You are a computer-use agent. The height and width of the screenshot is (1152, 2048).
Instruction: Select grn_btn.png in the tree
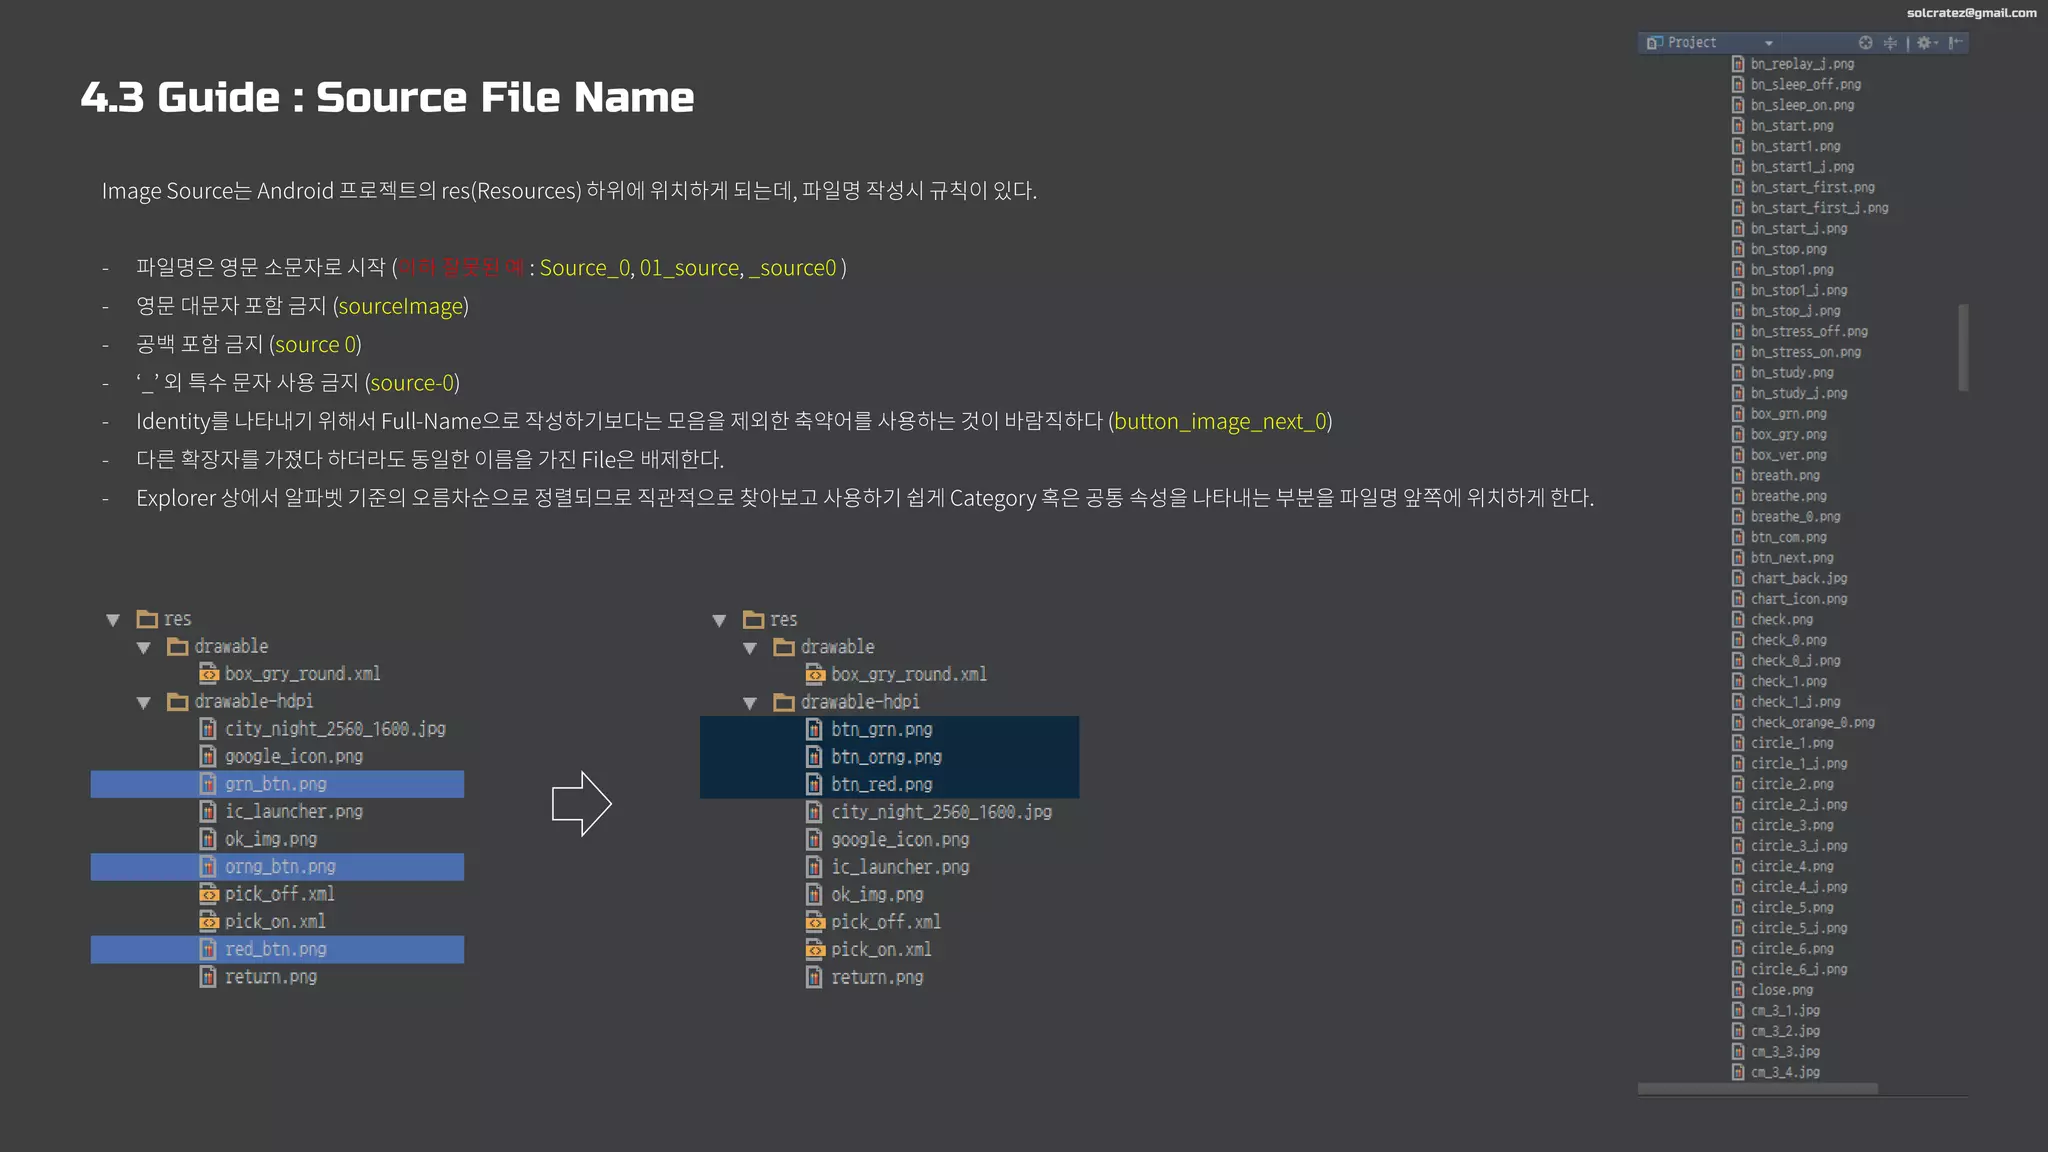point(277,784)
